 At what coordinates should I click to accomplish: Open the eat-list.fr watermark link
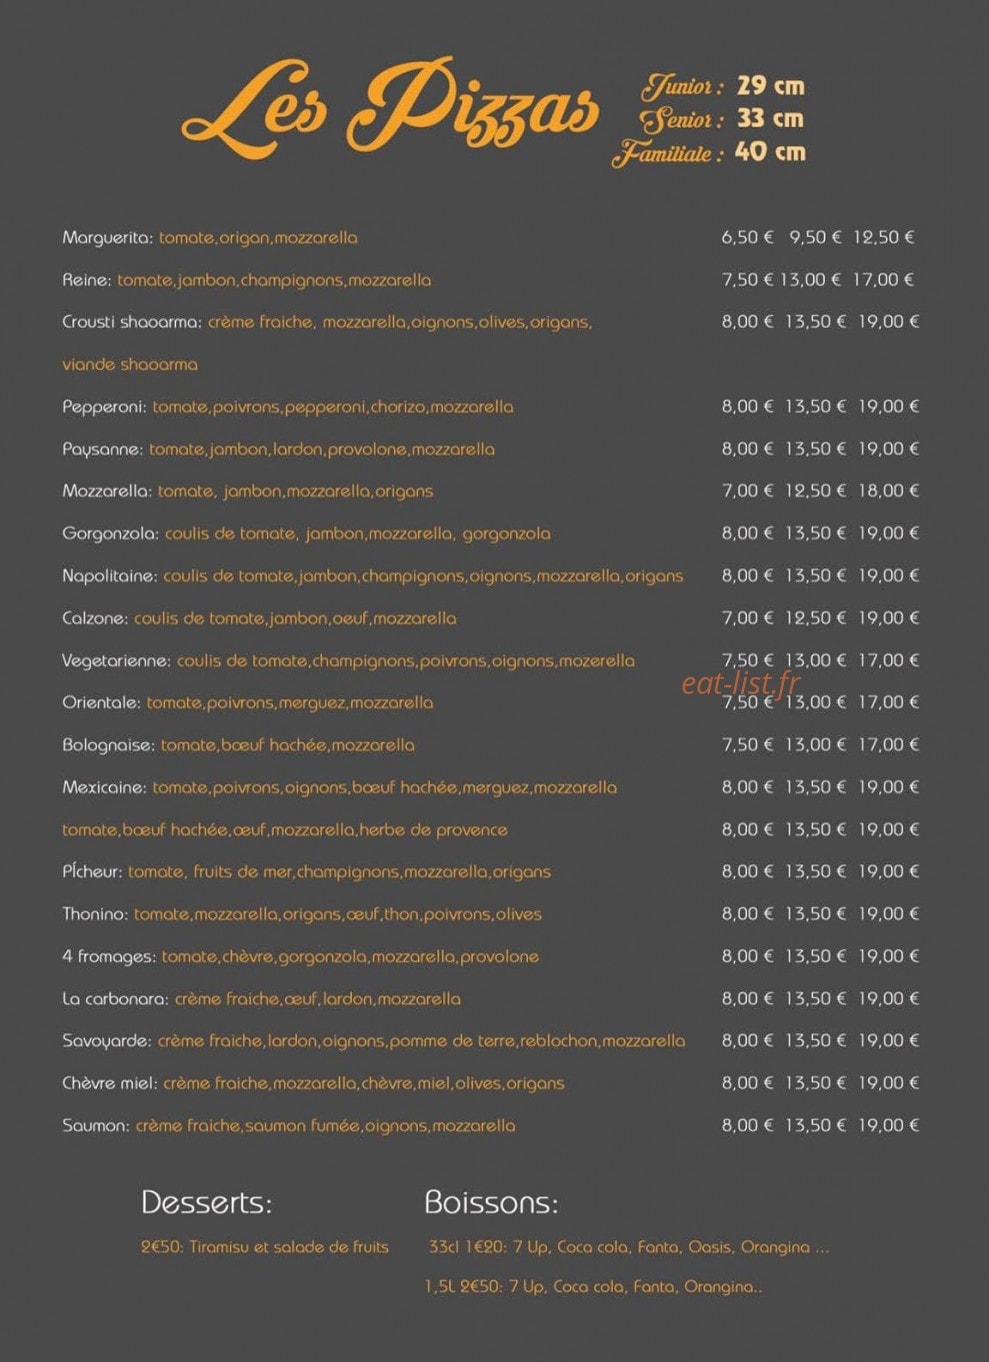click(741, 683)
